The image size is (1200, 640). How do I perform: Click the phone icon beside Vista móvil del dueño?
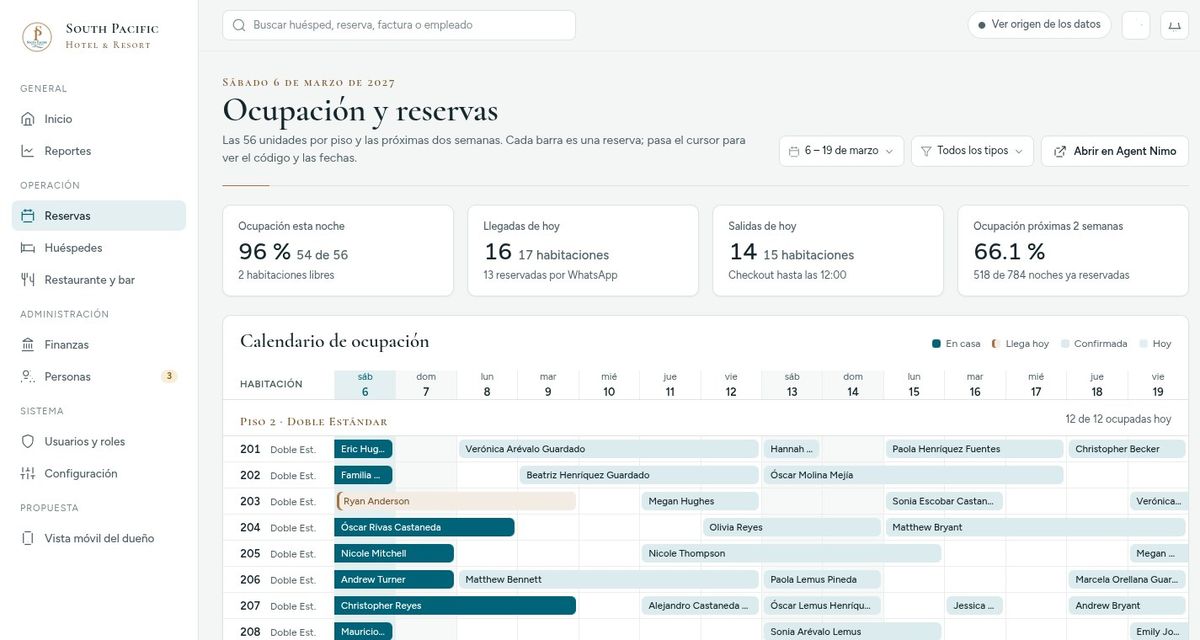coord(28,539)
